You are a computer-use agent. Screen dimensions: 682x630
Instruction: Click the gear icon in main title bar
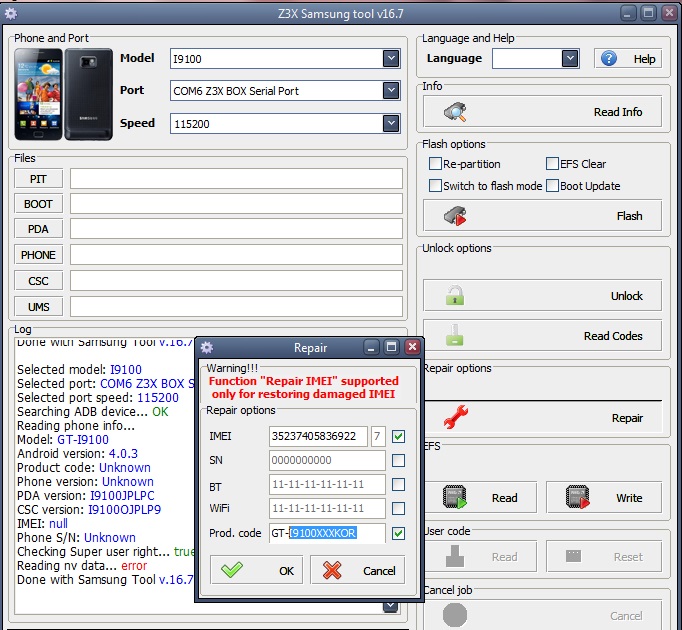pyautogui.click(x=11, y=13)
